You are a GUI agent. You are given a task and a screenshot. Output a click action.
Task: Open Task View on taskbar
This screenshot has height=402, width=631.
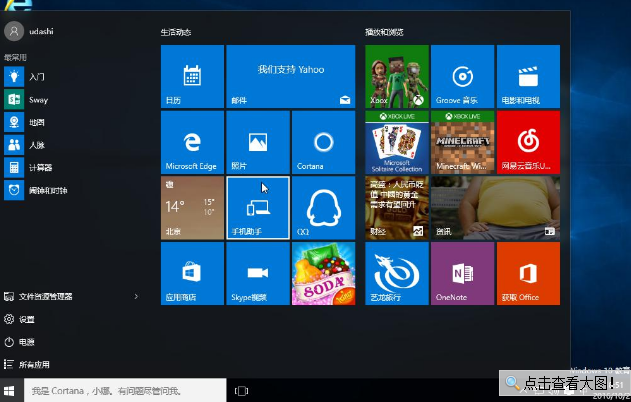[x=241, y=391]
